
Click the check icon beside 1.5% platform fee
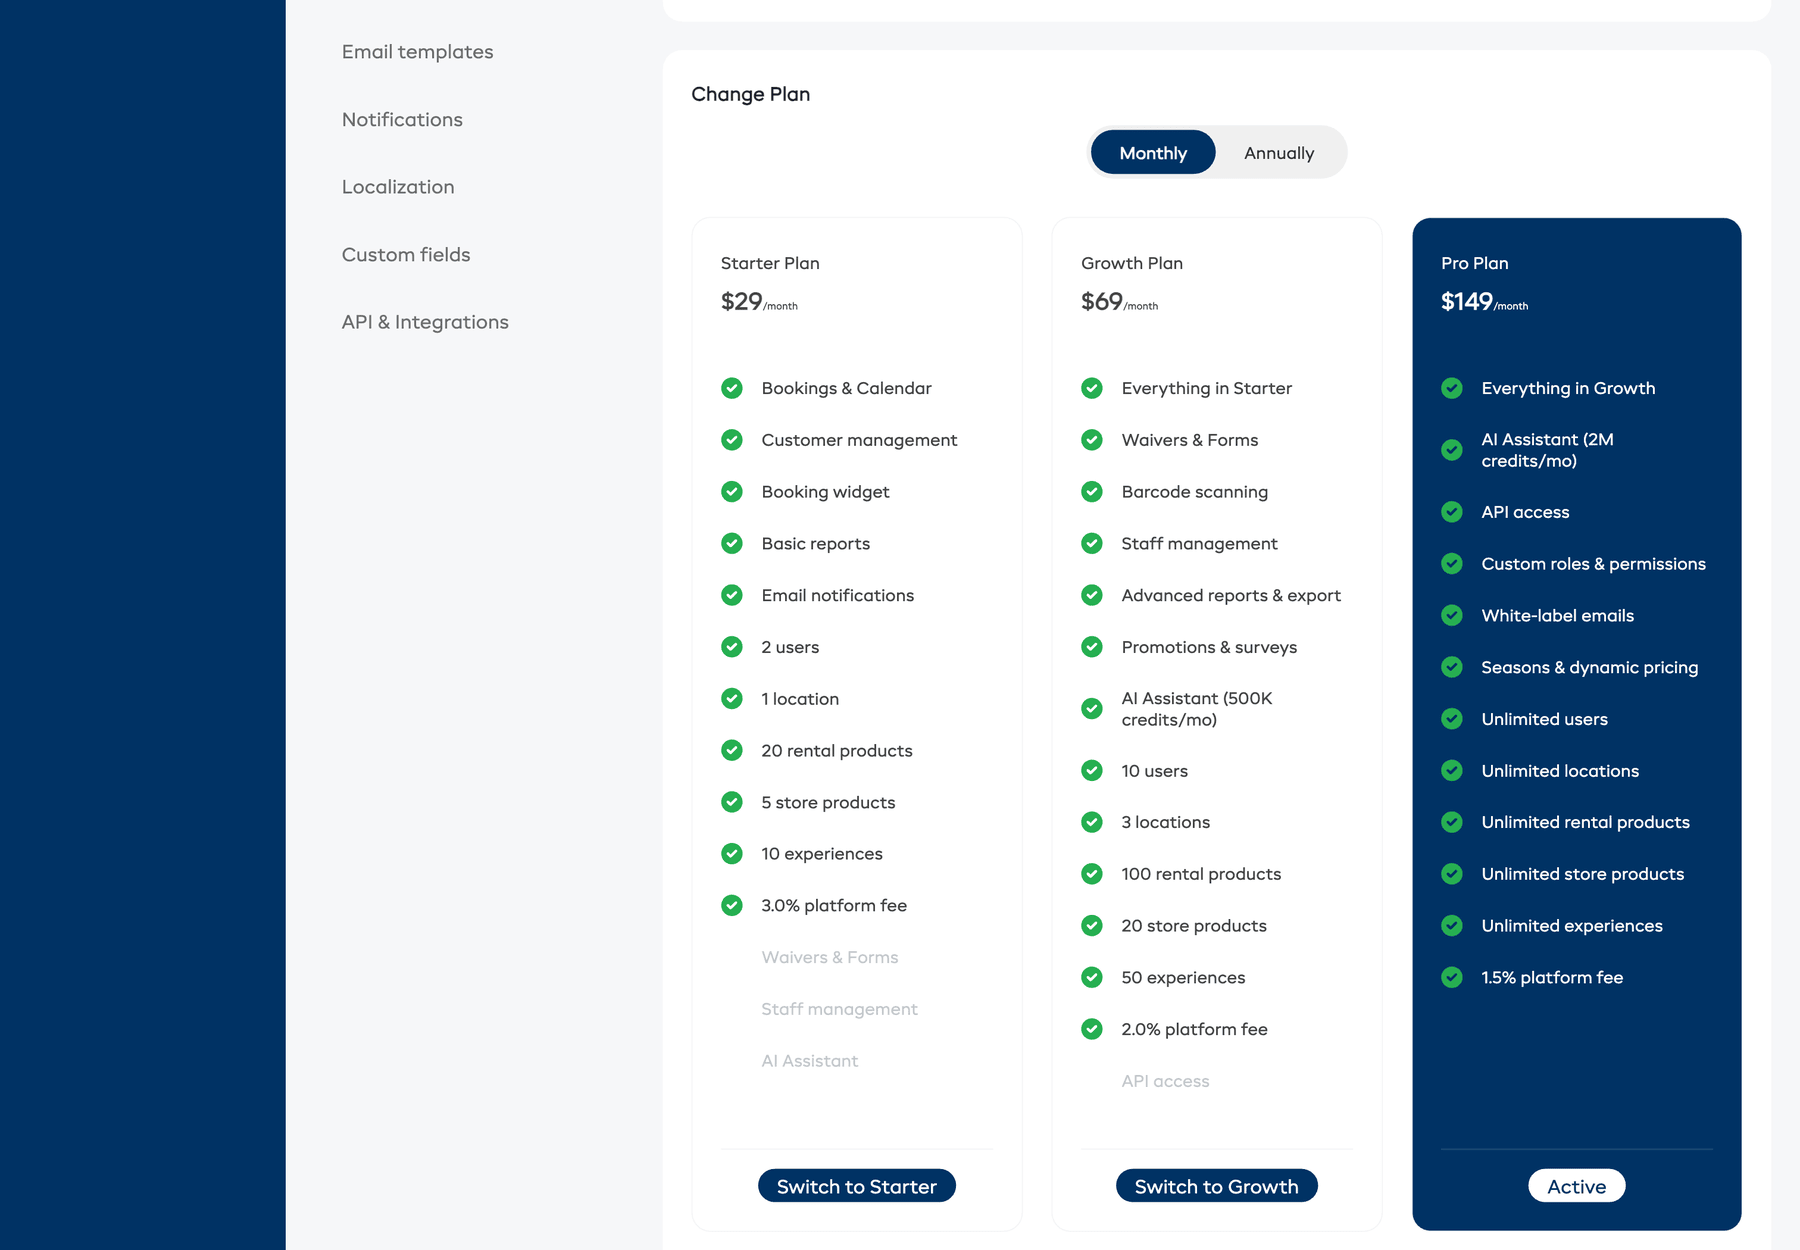coord(1452,977)
